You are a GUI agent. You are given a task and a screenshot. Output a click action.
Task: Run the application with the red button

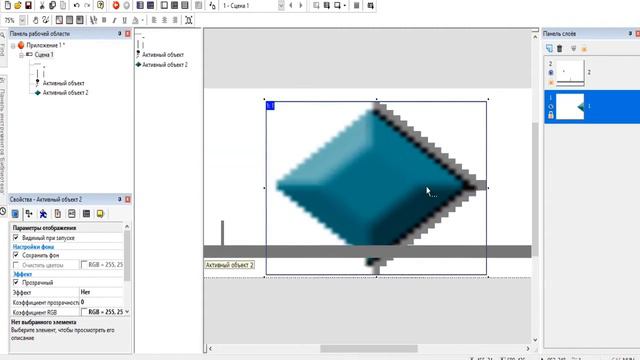(116, 5)
